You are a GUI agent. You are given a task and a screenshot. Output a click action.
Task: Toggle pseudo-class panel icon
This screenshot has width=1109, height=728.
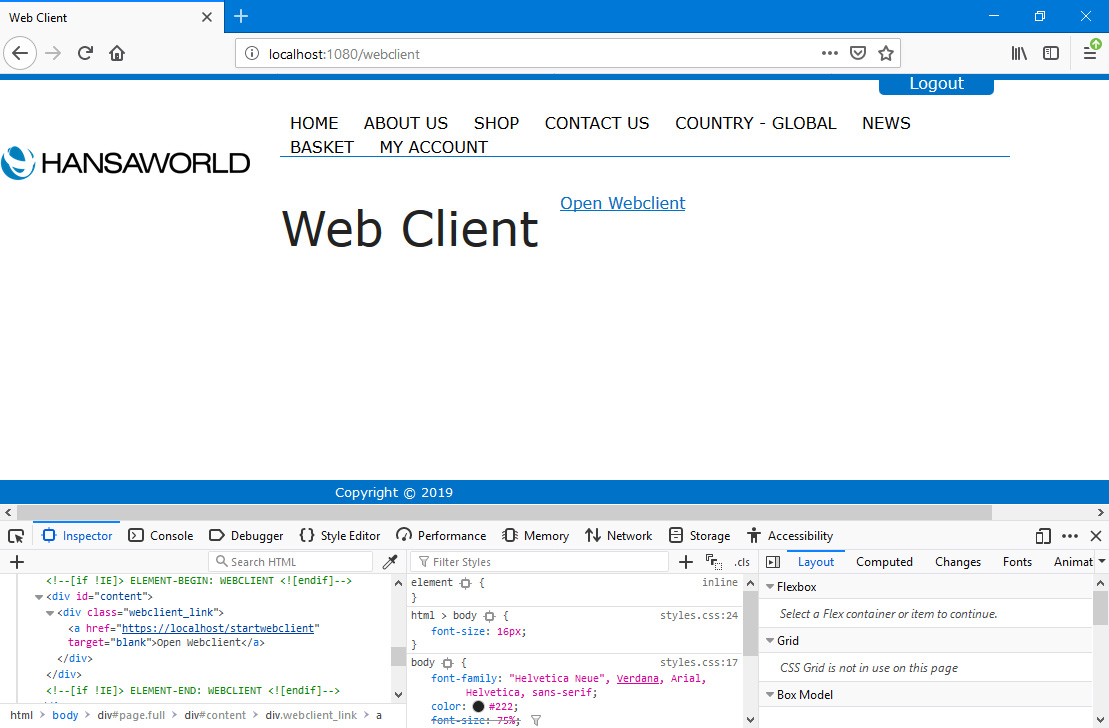point(714,562)
